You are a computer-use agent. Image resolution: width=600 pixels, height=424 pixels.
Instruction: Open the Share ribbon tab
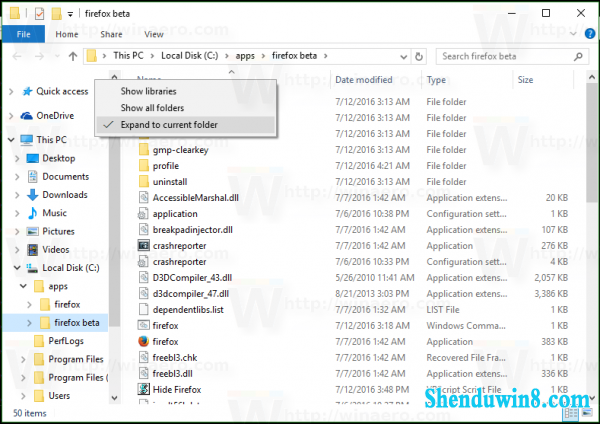click(x=111, y=34)
